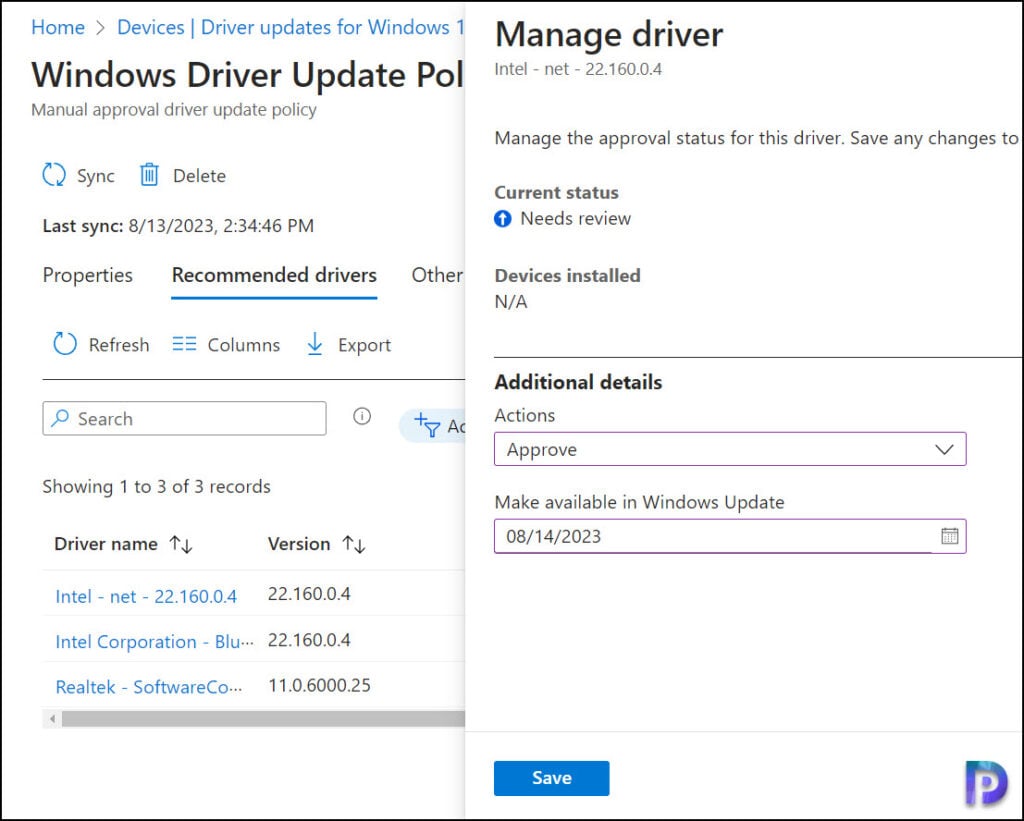Click 'Needs review' status text
The image size is (1024, 821).
click(x=575, y=219)
